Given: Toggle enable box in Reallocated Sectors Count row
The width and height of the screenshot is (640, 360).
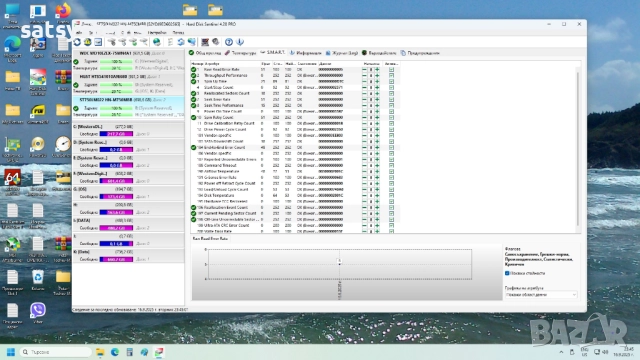Looking at the screenshot, I should [391, 93].
